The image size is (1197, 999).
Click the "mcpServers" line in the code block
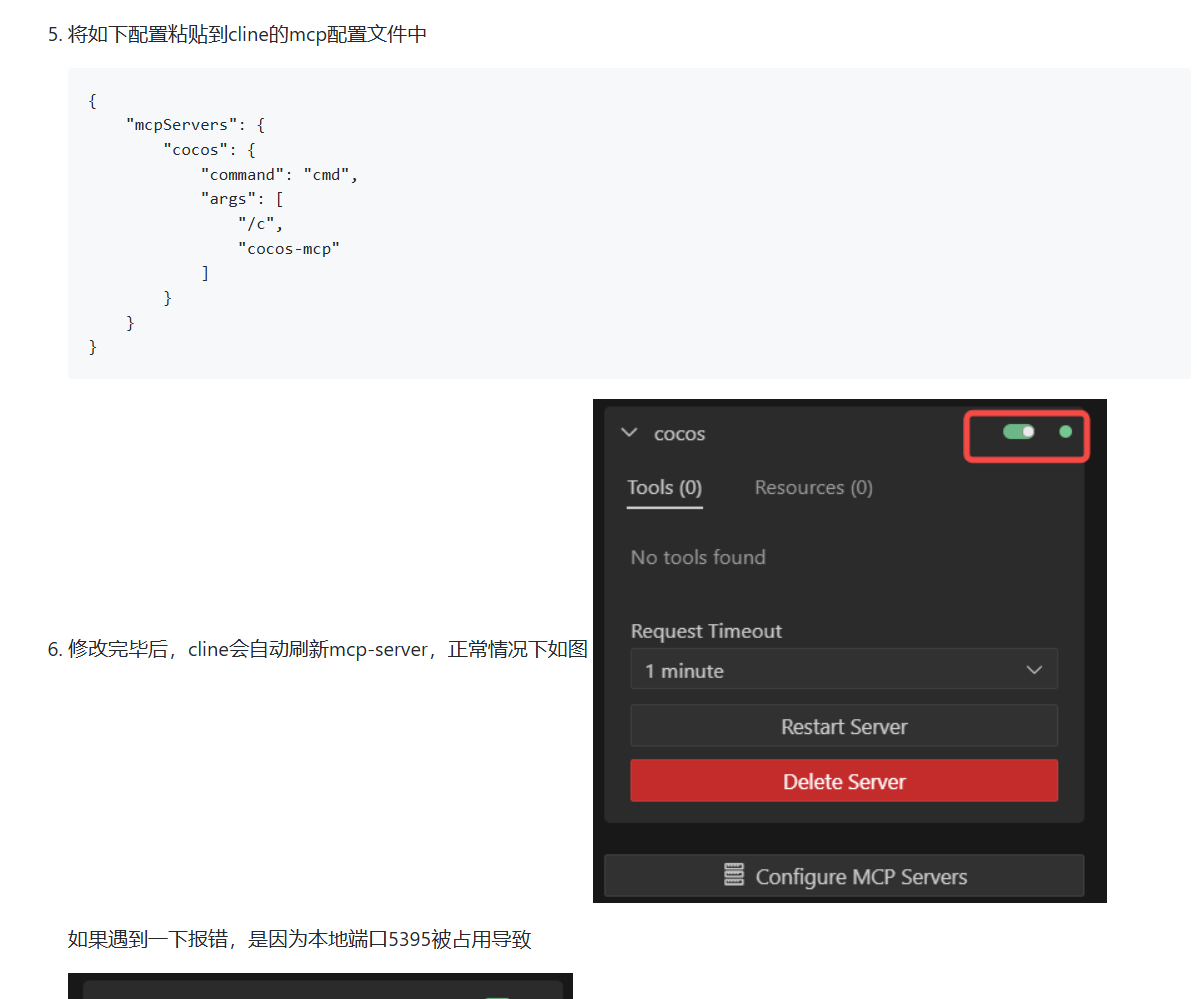(x=195, y=124)
